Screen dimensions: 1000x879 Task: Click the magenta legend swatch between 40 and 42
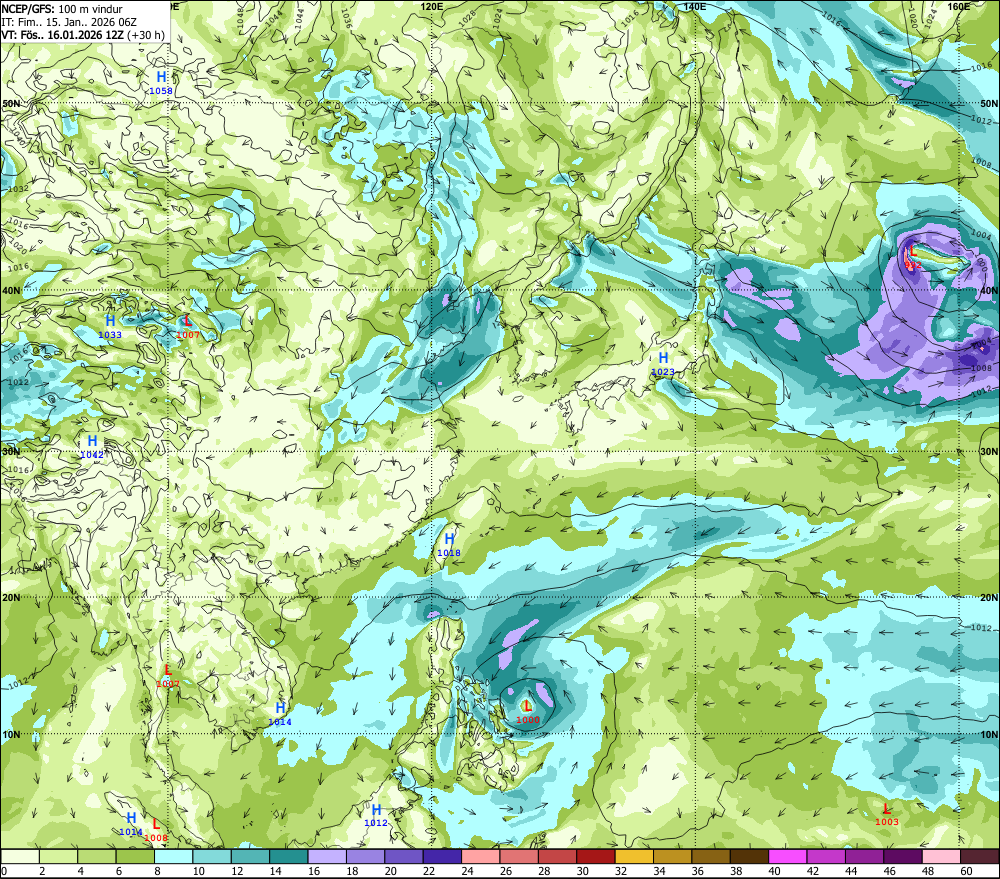[788, 856]
